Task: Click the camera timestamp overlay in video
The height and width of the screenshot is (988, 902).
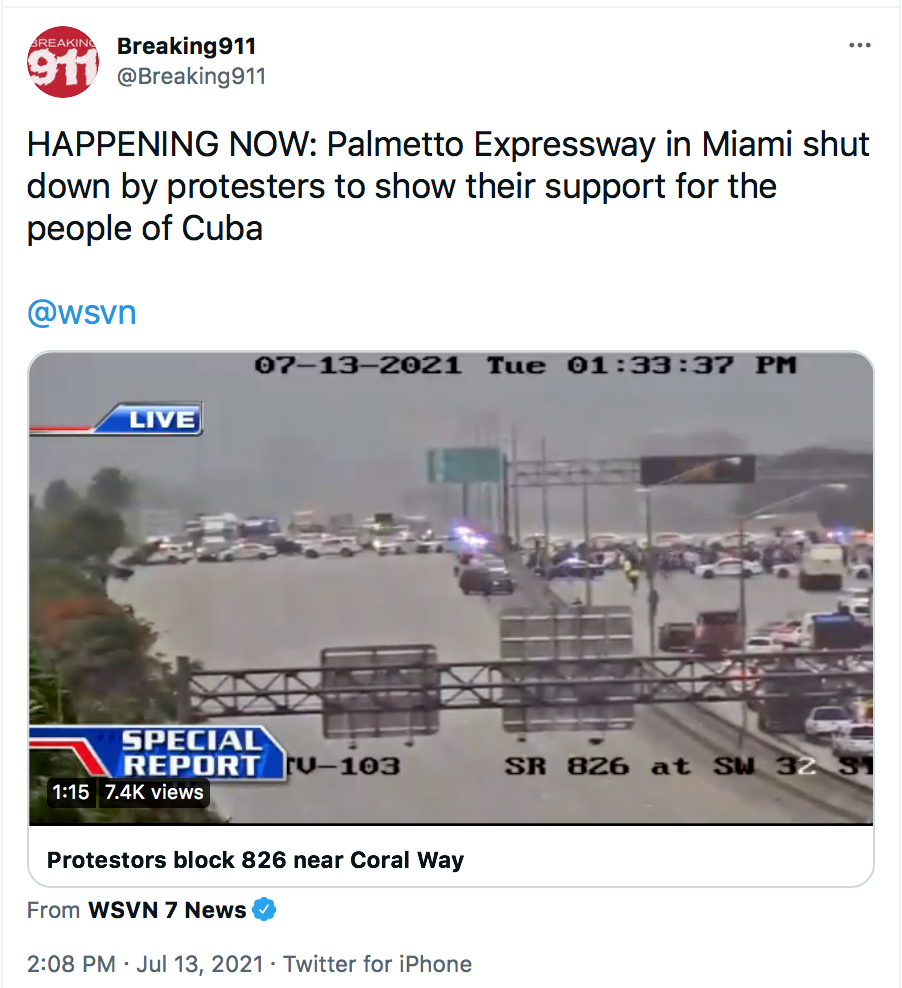Action: pyautogui.click(x=525, y=365)
